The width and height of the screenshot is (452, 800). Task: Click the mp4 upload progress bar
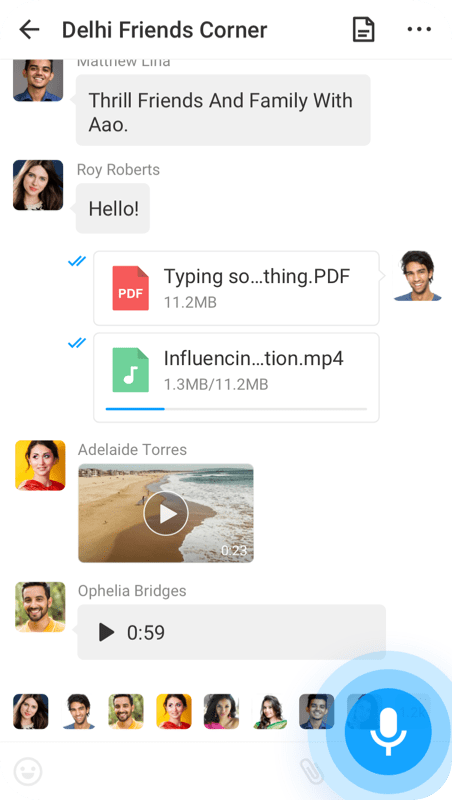tap(236, 409)
